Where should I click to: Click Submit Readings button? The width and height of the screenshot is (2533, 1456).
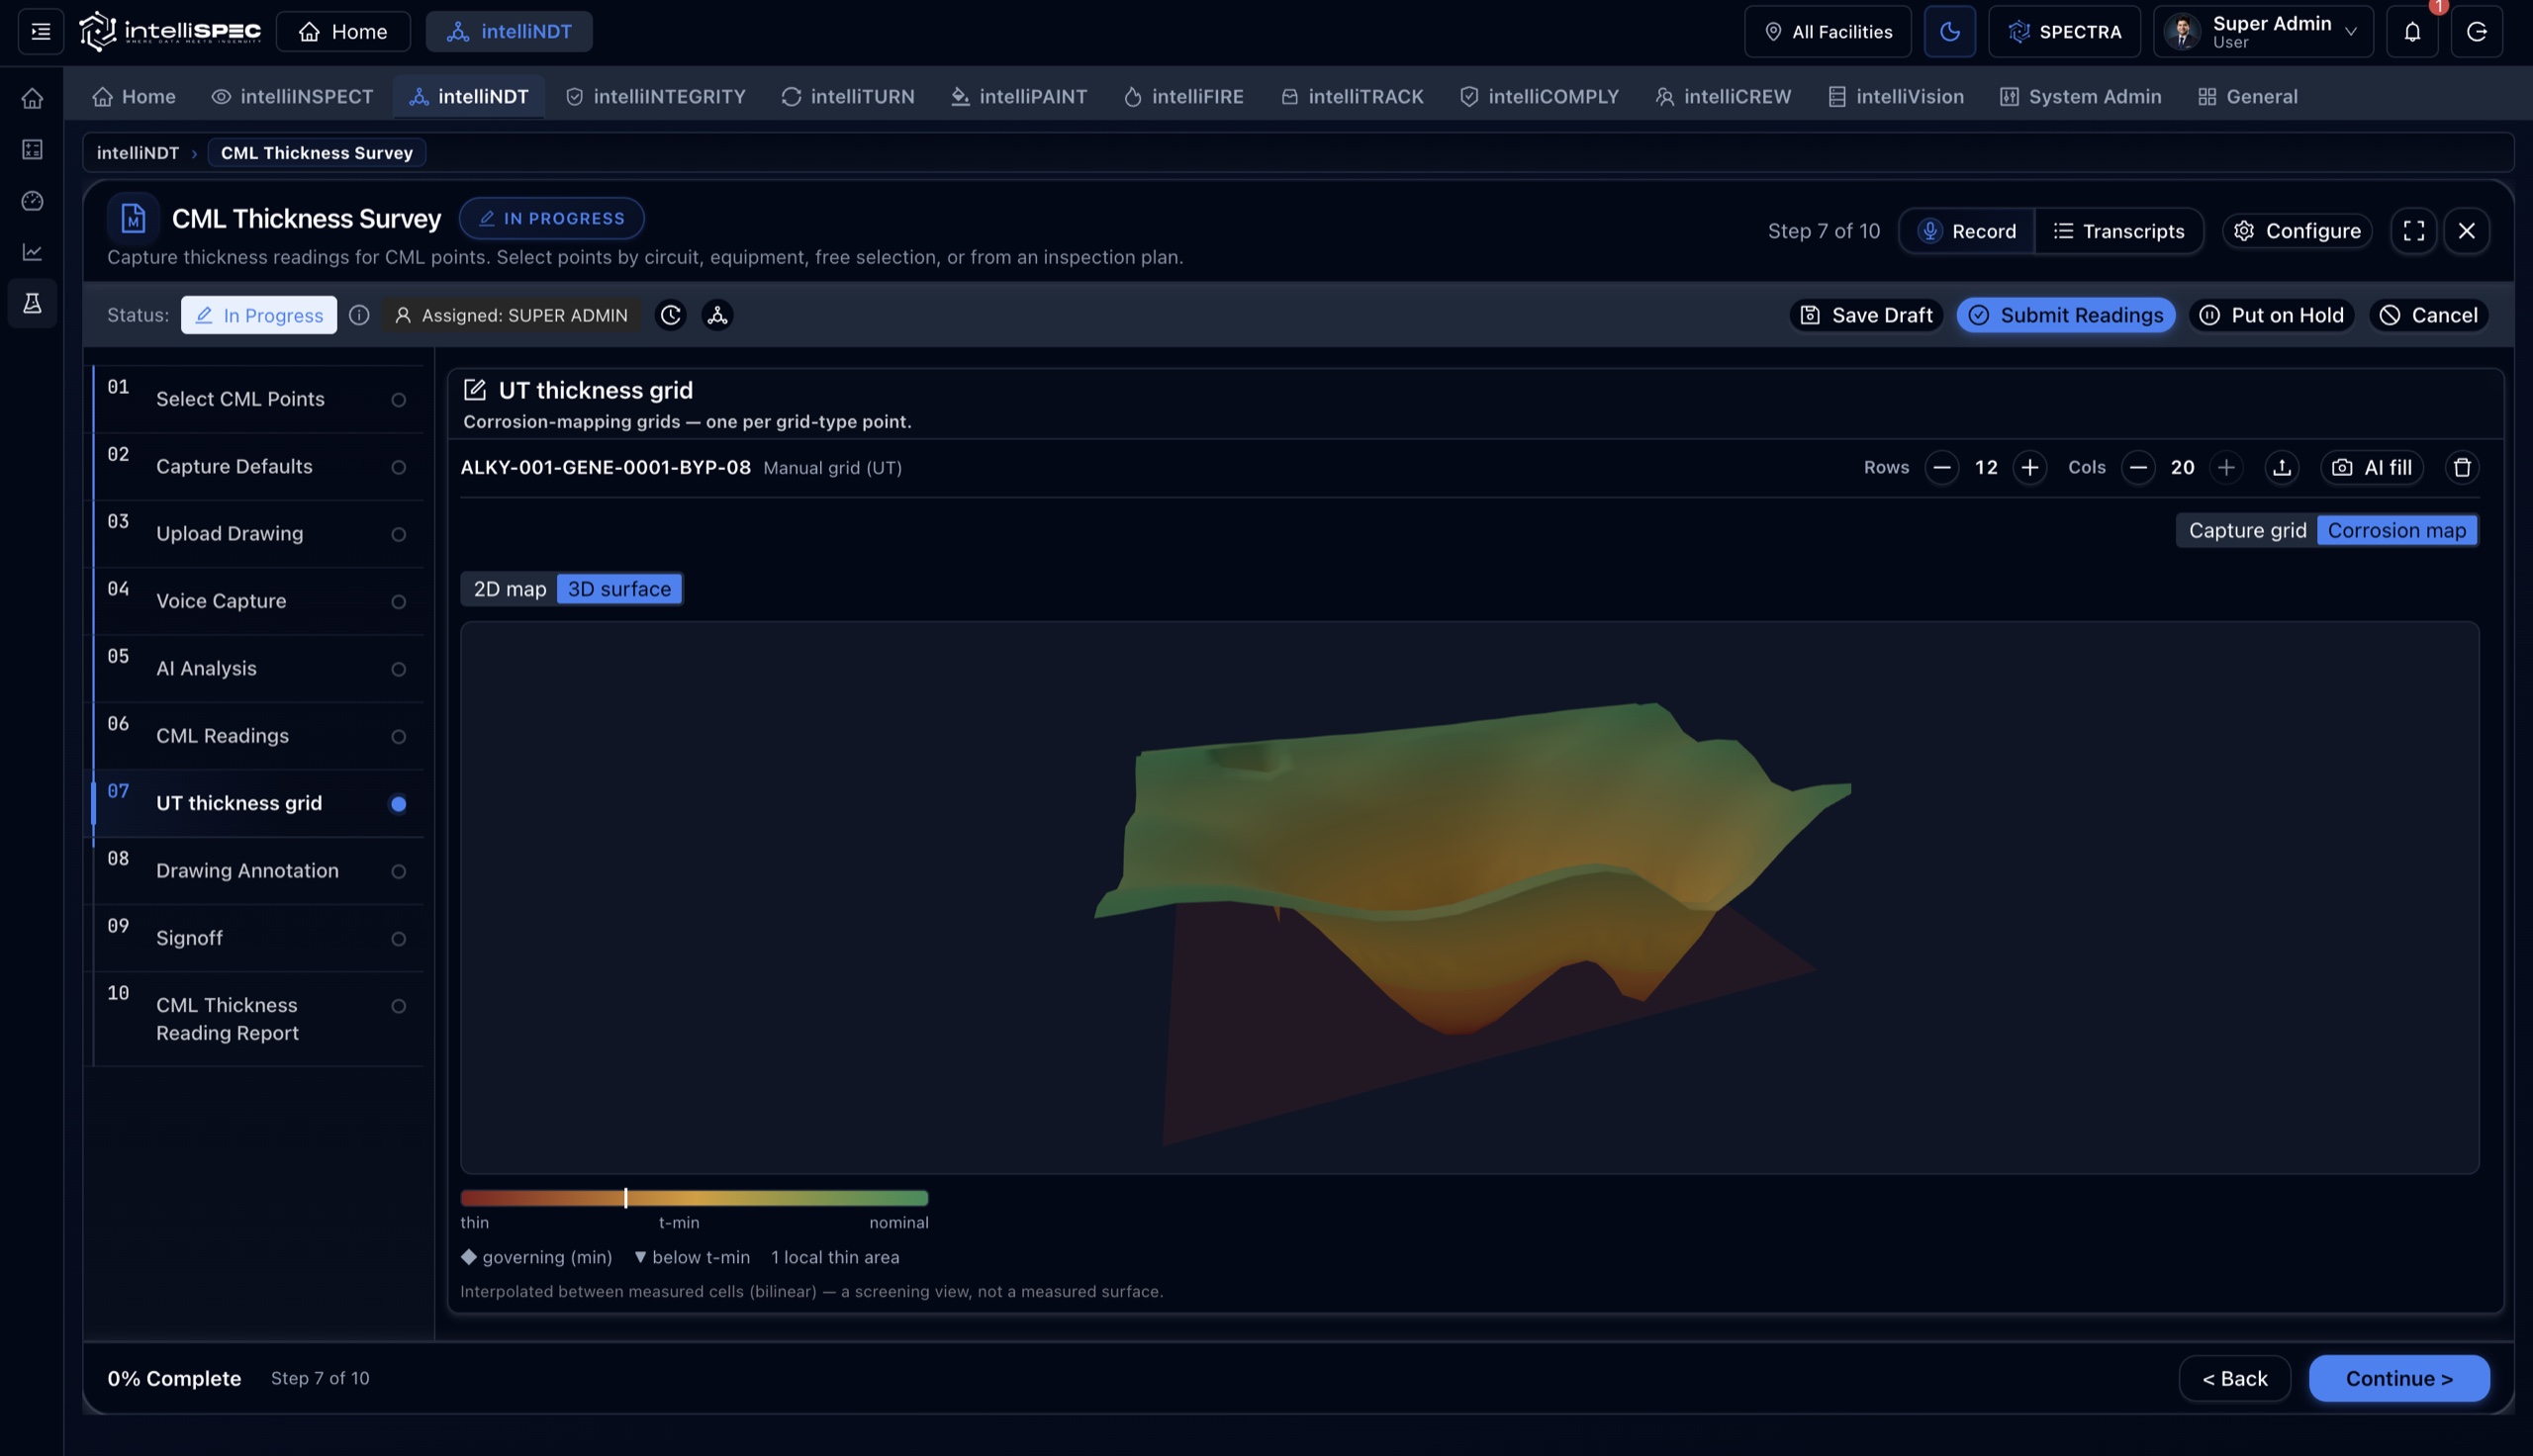(2065, 315)
